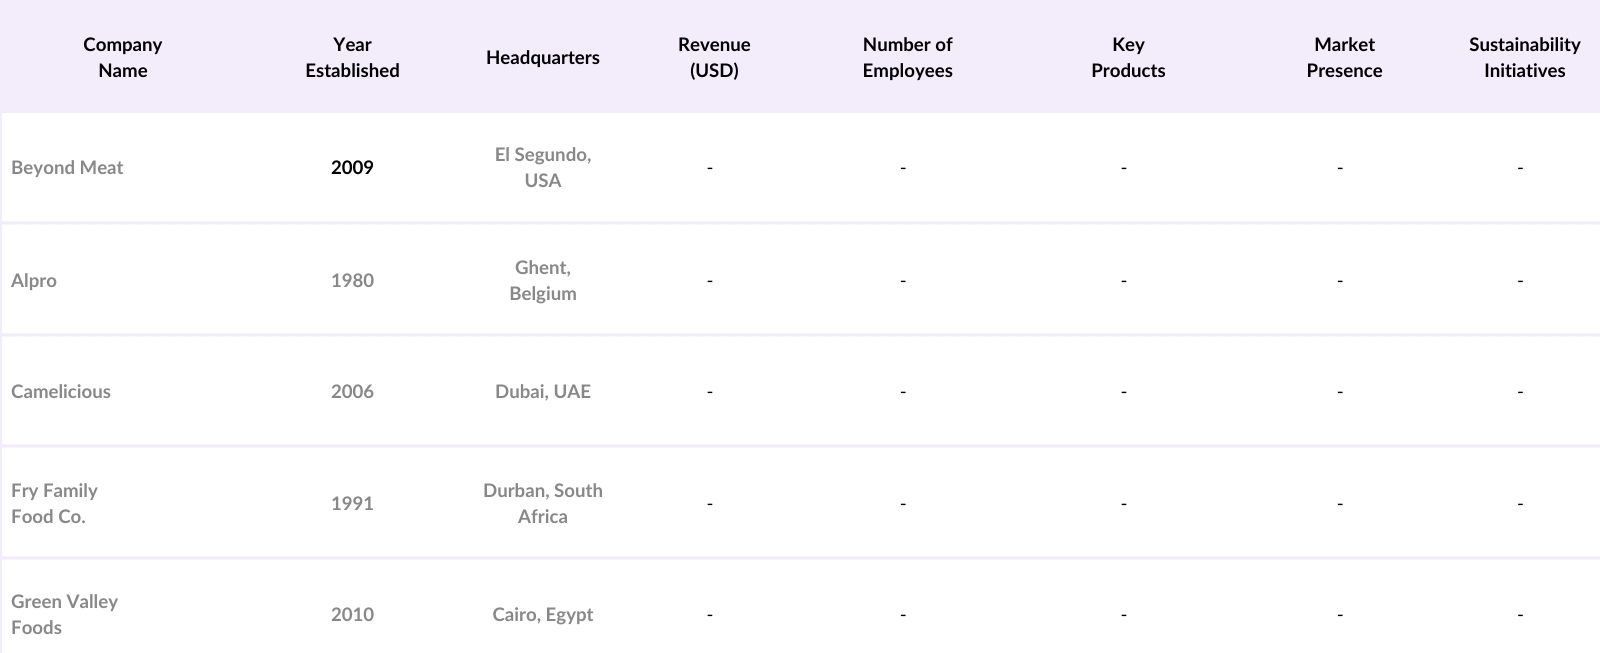Select the Headquarters column header
The width and height of the screenshot is (1600, 653).
click(543, 57)
